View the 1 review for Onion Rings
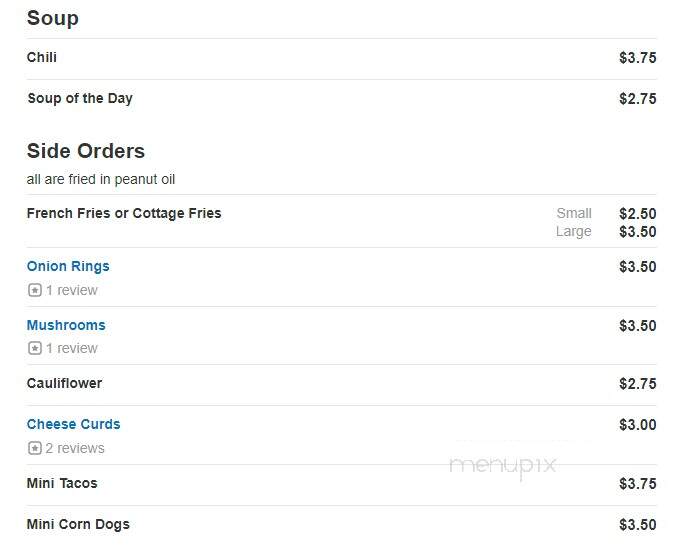The width and height of the screenshot is (682, 548). tap(72, 290)
